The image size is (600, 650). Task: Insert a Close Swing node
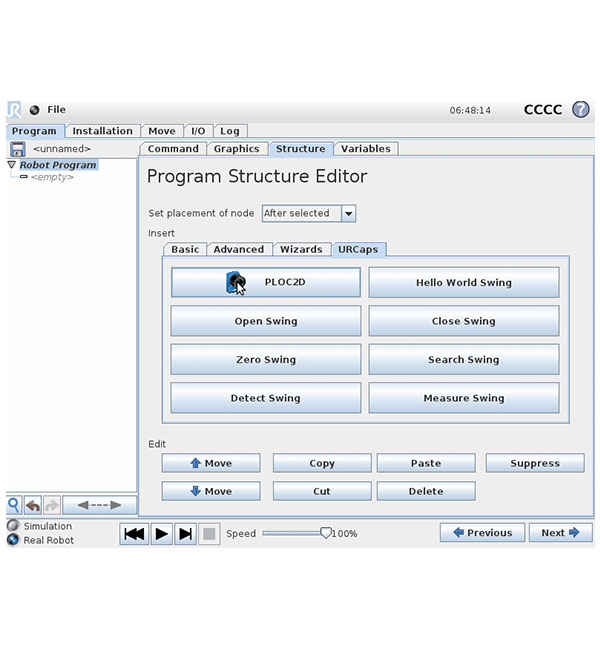tap(464, 321)
